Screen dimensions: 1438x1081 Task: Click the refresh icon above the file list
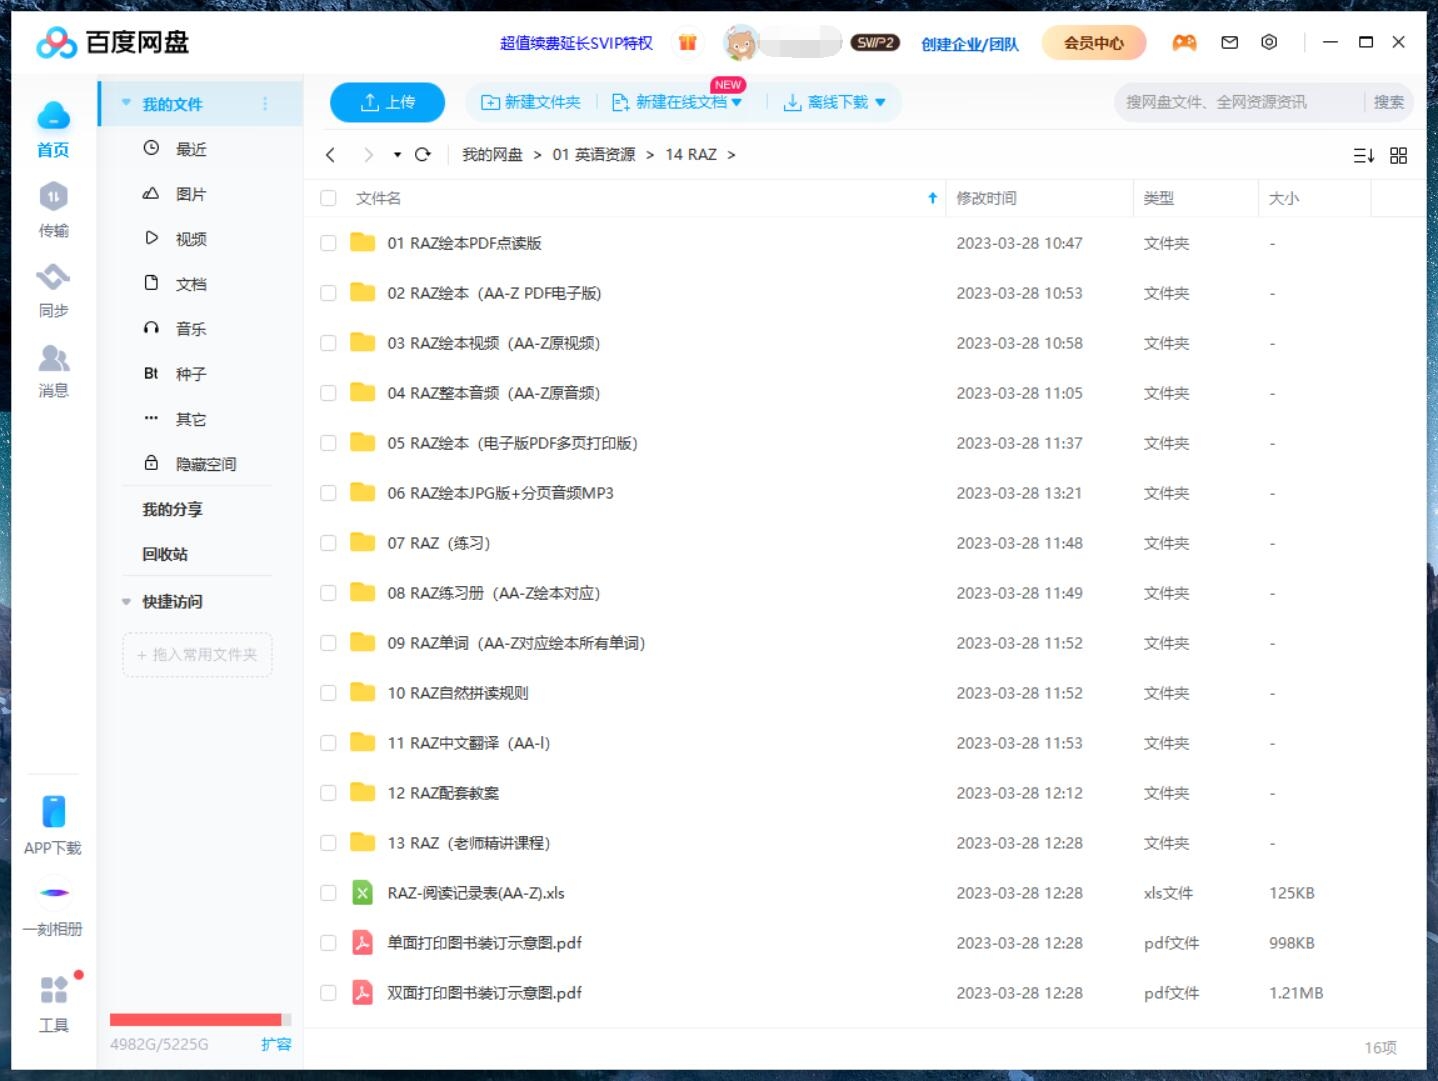[423, 155]
